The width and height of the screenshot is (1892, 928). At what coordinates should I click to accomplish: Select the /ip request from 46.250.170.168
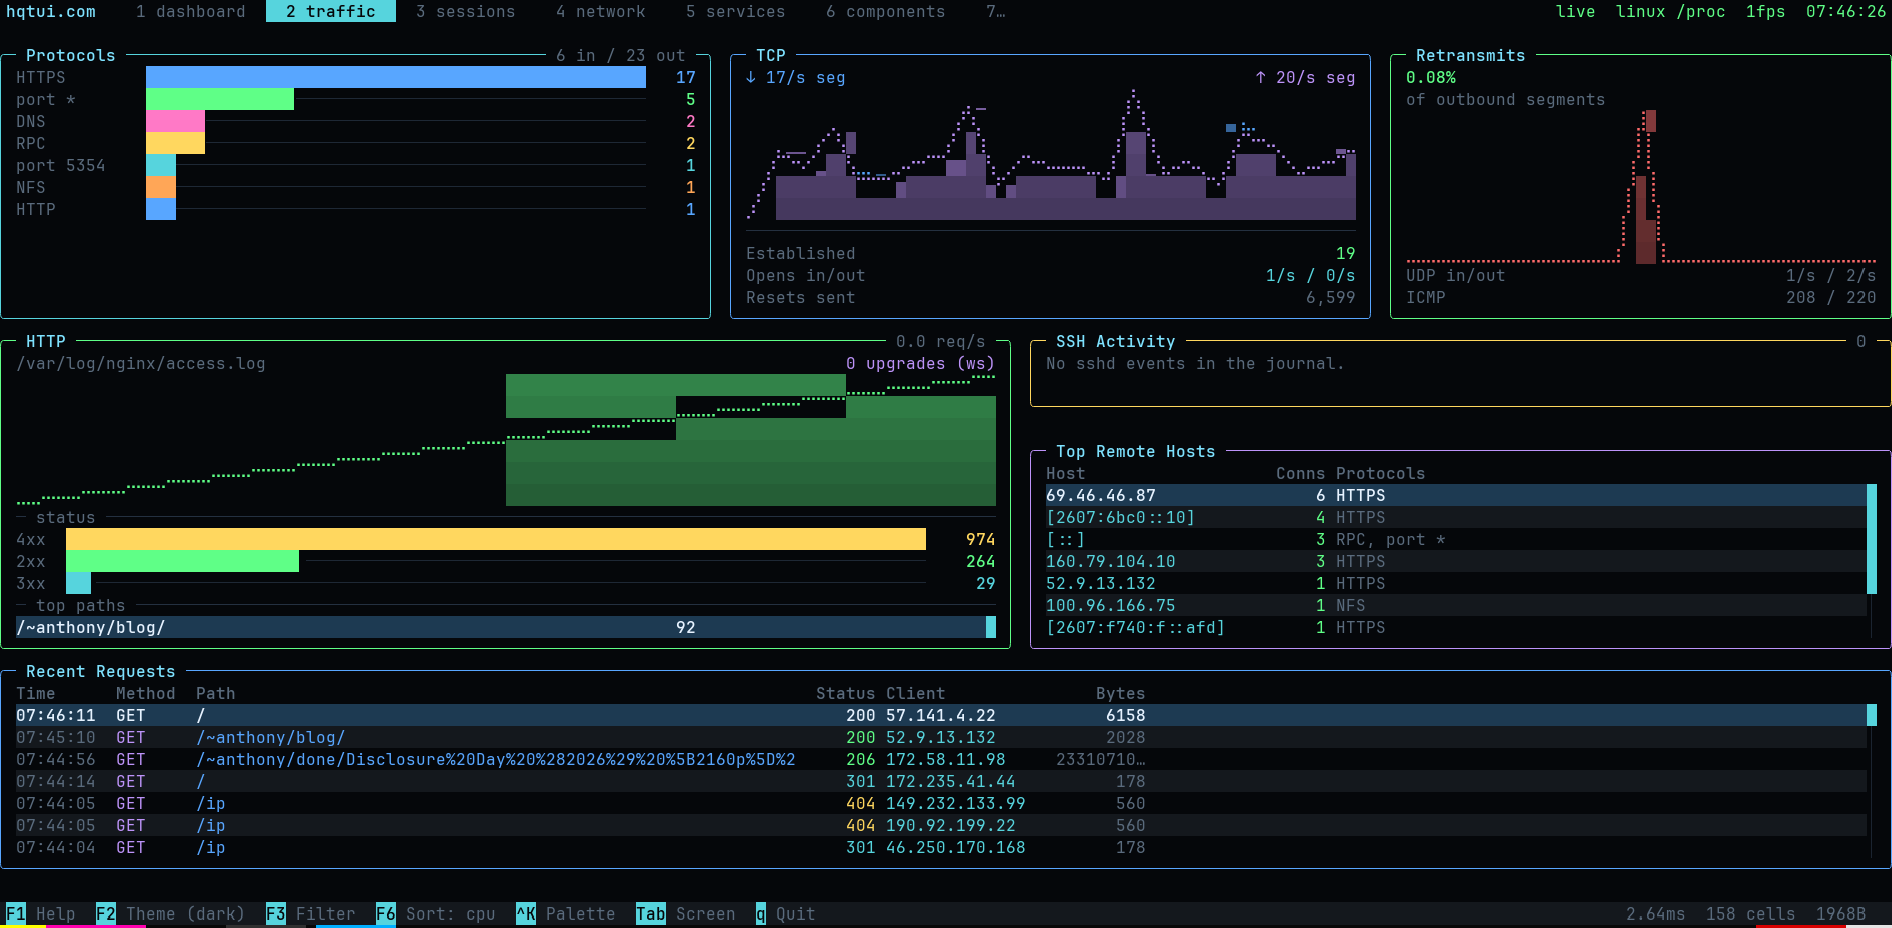[941, 847]
